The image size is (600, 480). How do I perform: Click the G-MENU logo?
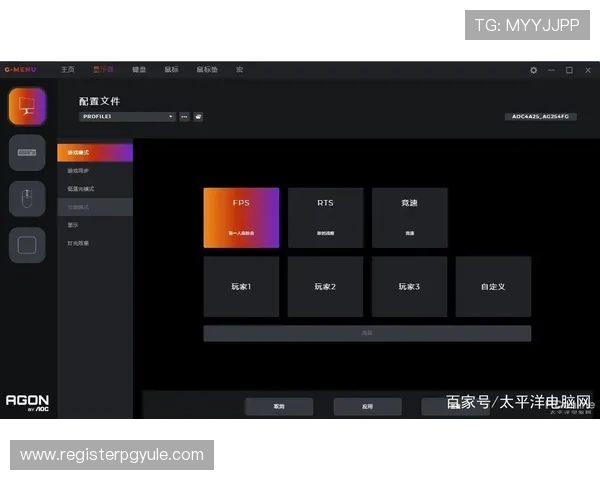[21, 70]
